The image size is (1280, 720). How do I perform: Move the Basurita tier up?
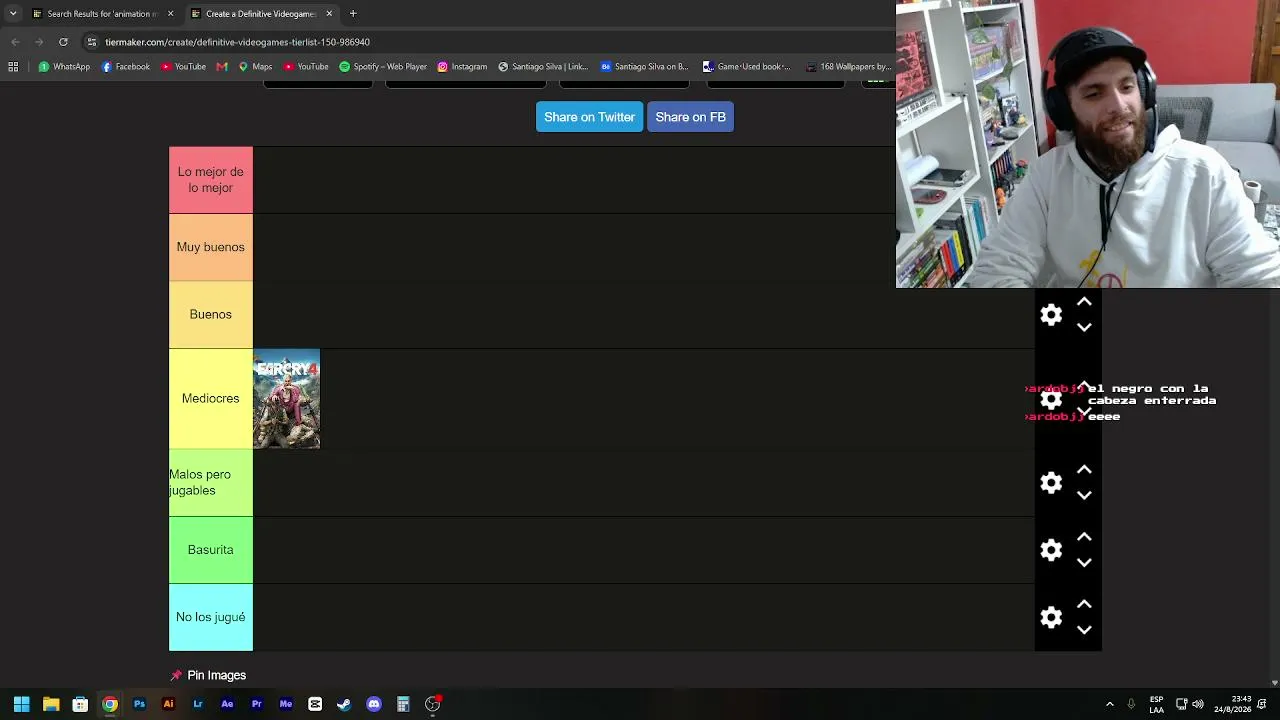(x=1084, y=537)
